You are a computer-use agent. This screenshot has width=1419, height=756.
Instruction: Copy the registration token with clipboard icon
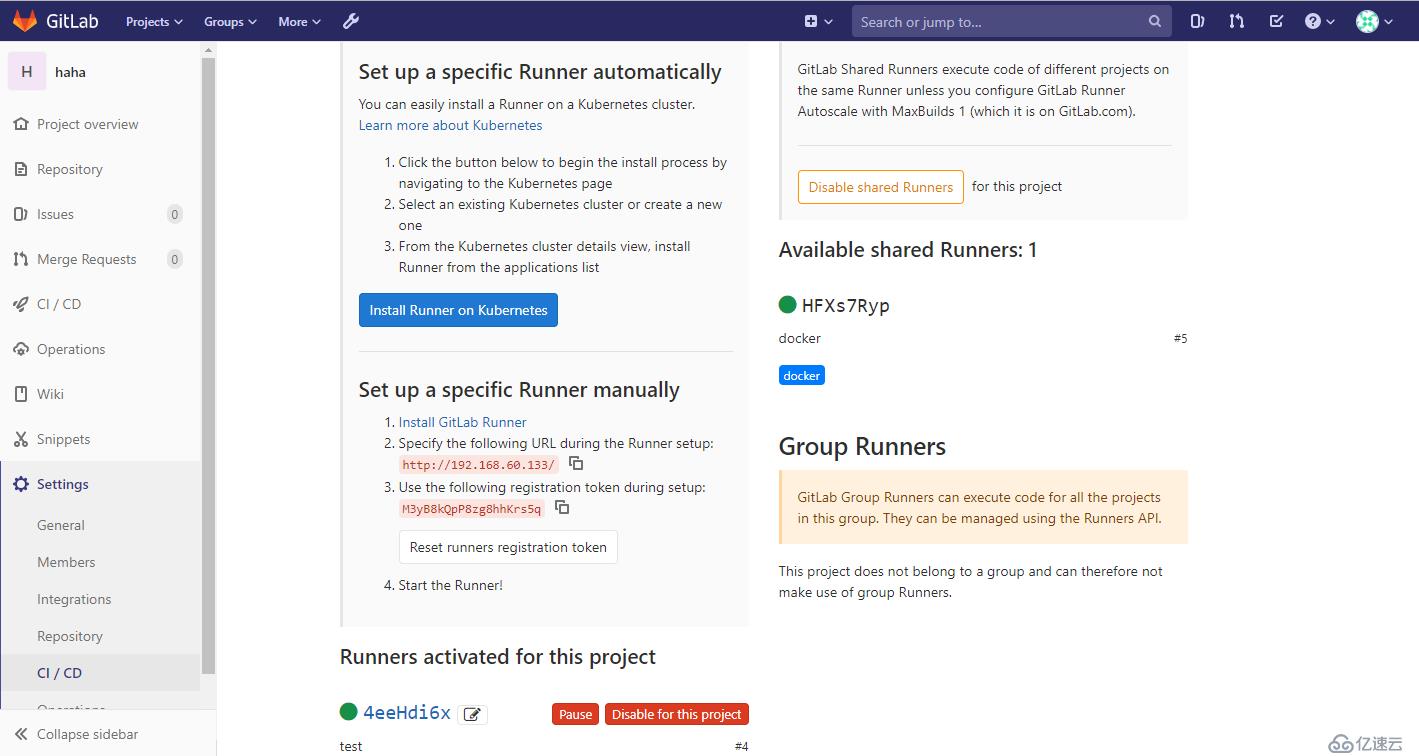(562, 507)
